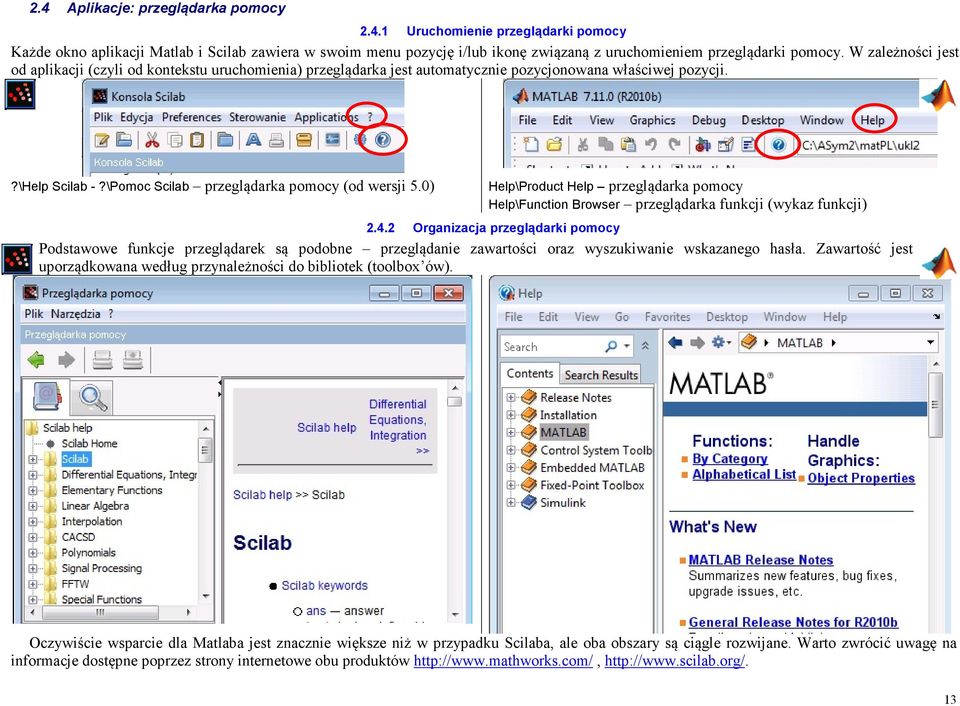This screenshot has height=706, width=960.
Task: Click the MATLAB current directory path field
Action: [x=866, y=145]
